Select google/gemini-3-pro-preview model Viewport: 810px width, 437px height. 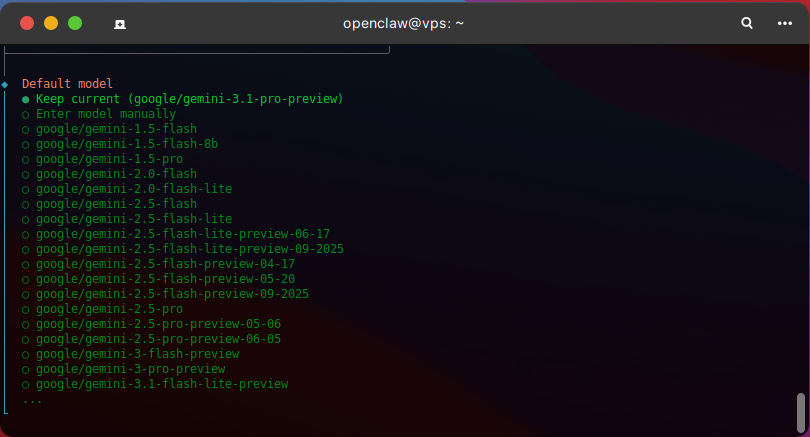130,369
